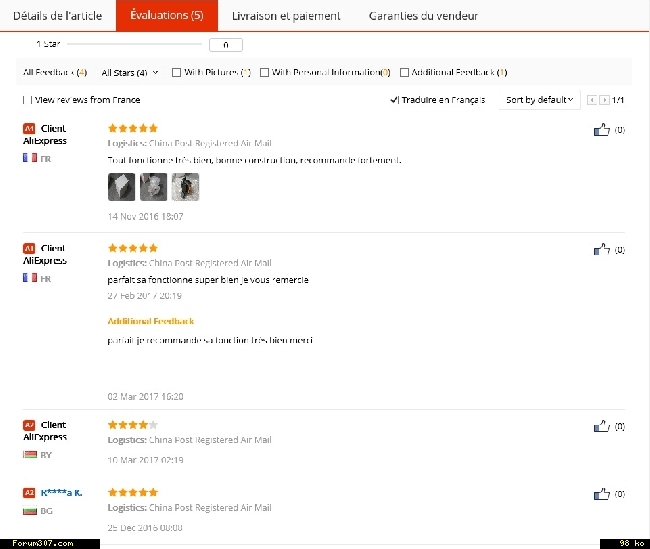This screenshot has width=650, height=549.
Task: Click R****a K. member level badge
Action: click(x=29, y=493)
